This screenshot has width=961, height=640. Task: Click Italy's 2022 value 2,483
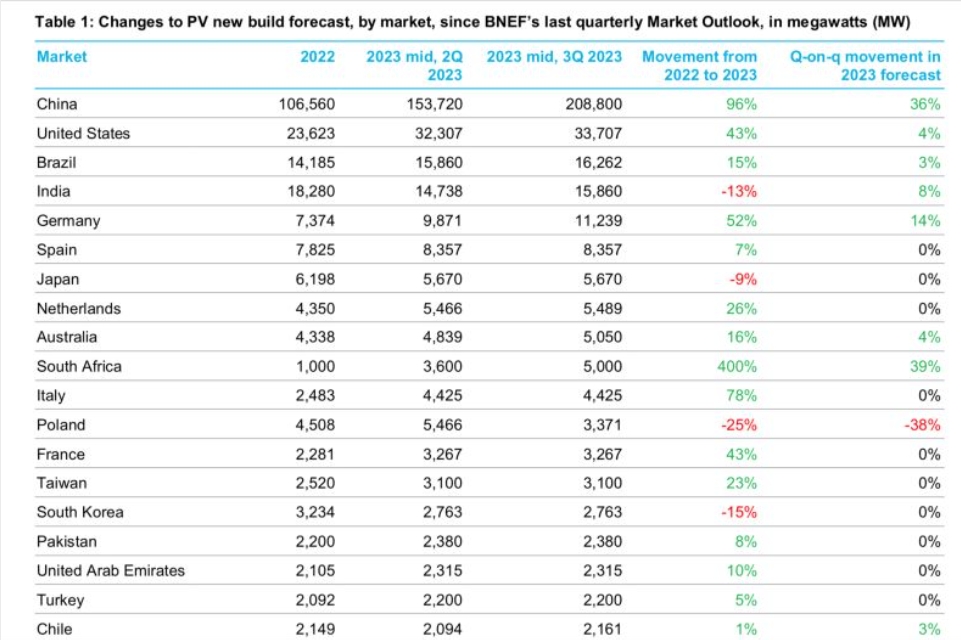click(x=315, y=396)
